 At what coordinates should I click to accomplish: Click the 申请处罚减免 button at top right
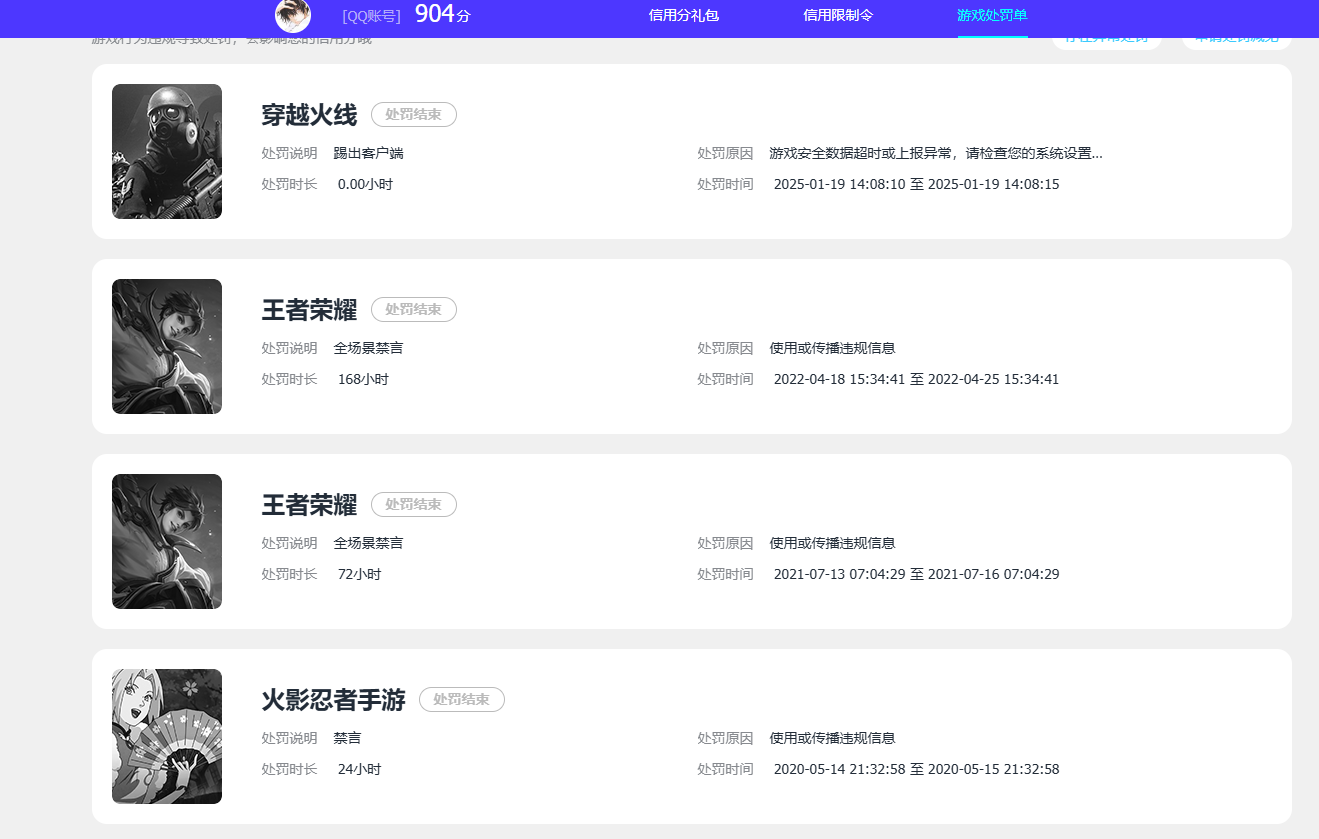click(x=1236, y=36)
